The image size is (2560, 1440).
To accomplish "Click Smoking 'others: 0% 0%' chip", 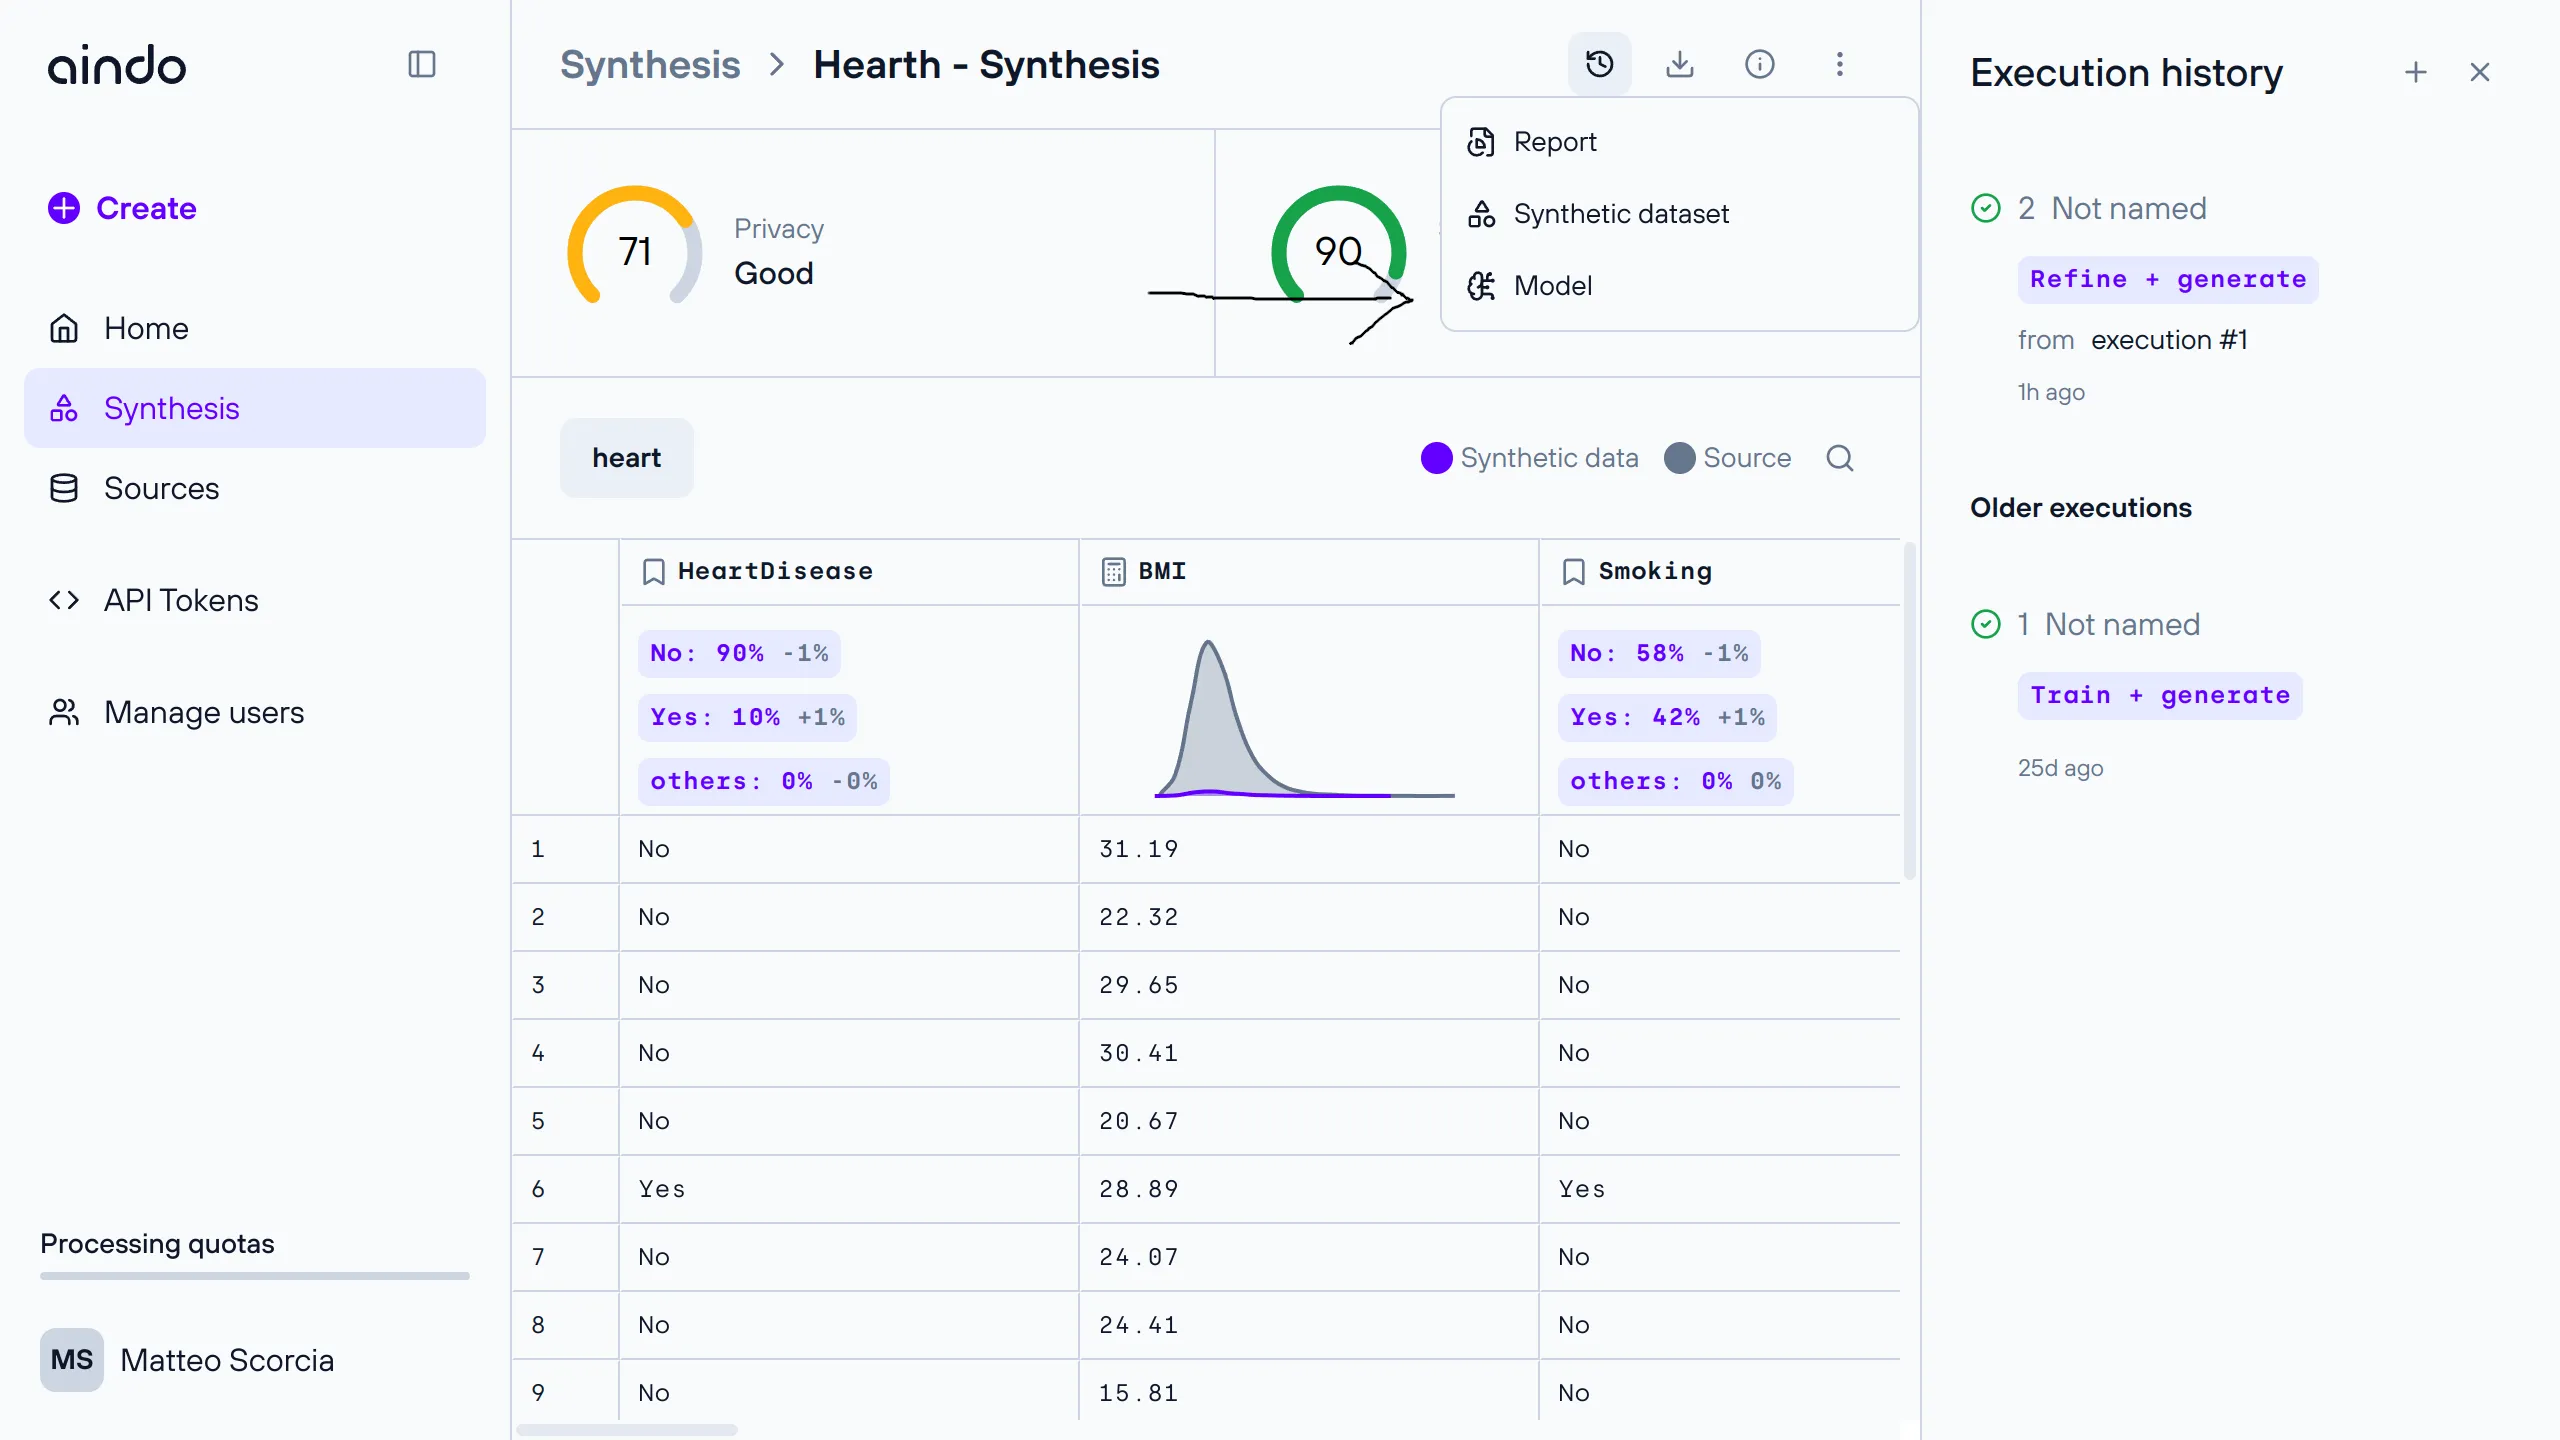I will 1676,781.
